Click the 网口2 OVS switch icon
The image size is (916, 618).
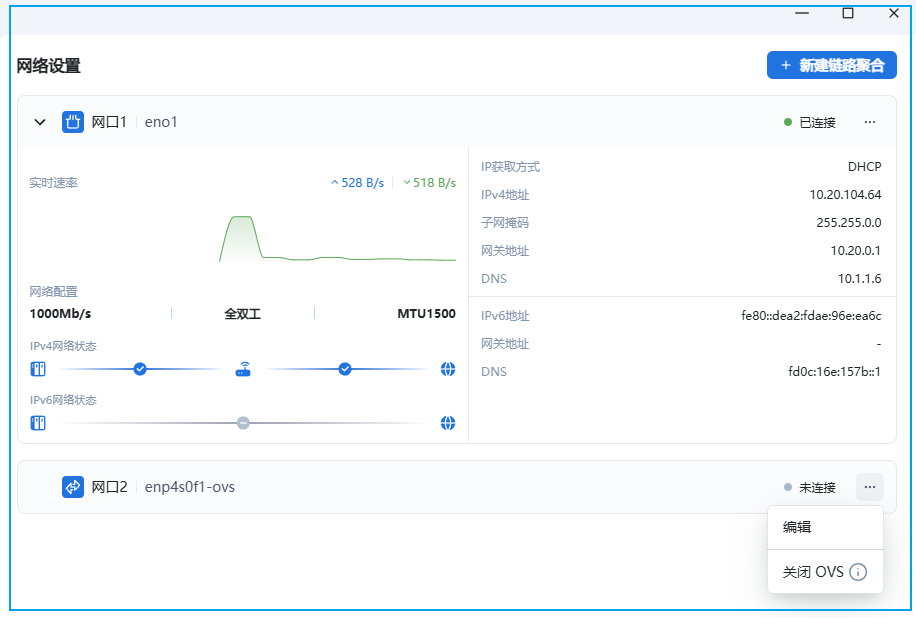pyautogui.click(x=73, y=487)
